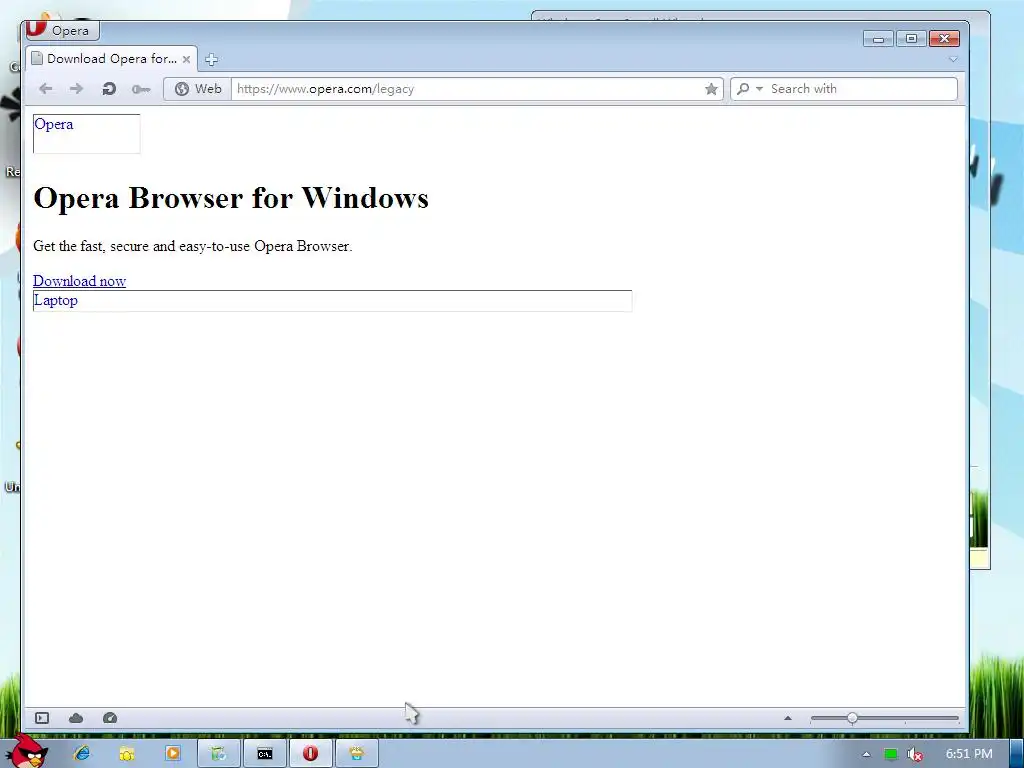Toggle Opera Turbo gauge icon
This screenshot has height=768, width=1024.
110,718
